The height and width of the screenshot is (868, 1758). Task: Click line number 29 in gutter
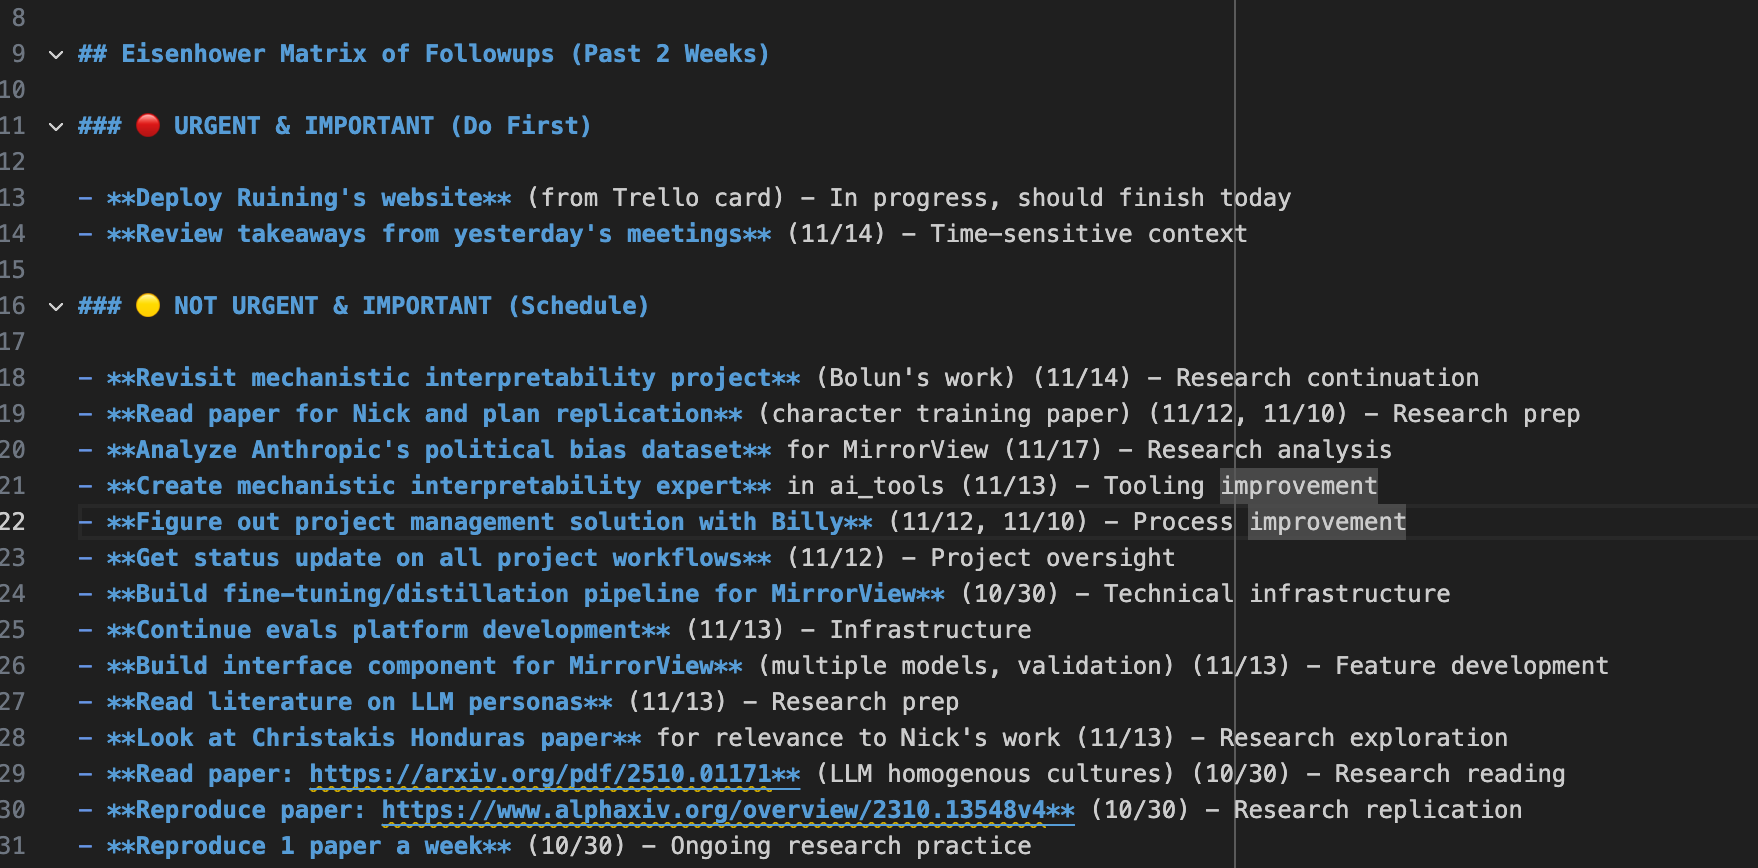click(13, 774)
